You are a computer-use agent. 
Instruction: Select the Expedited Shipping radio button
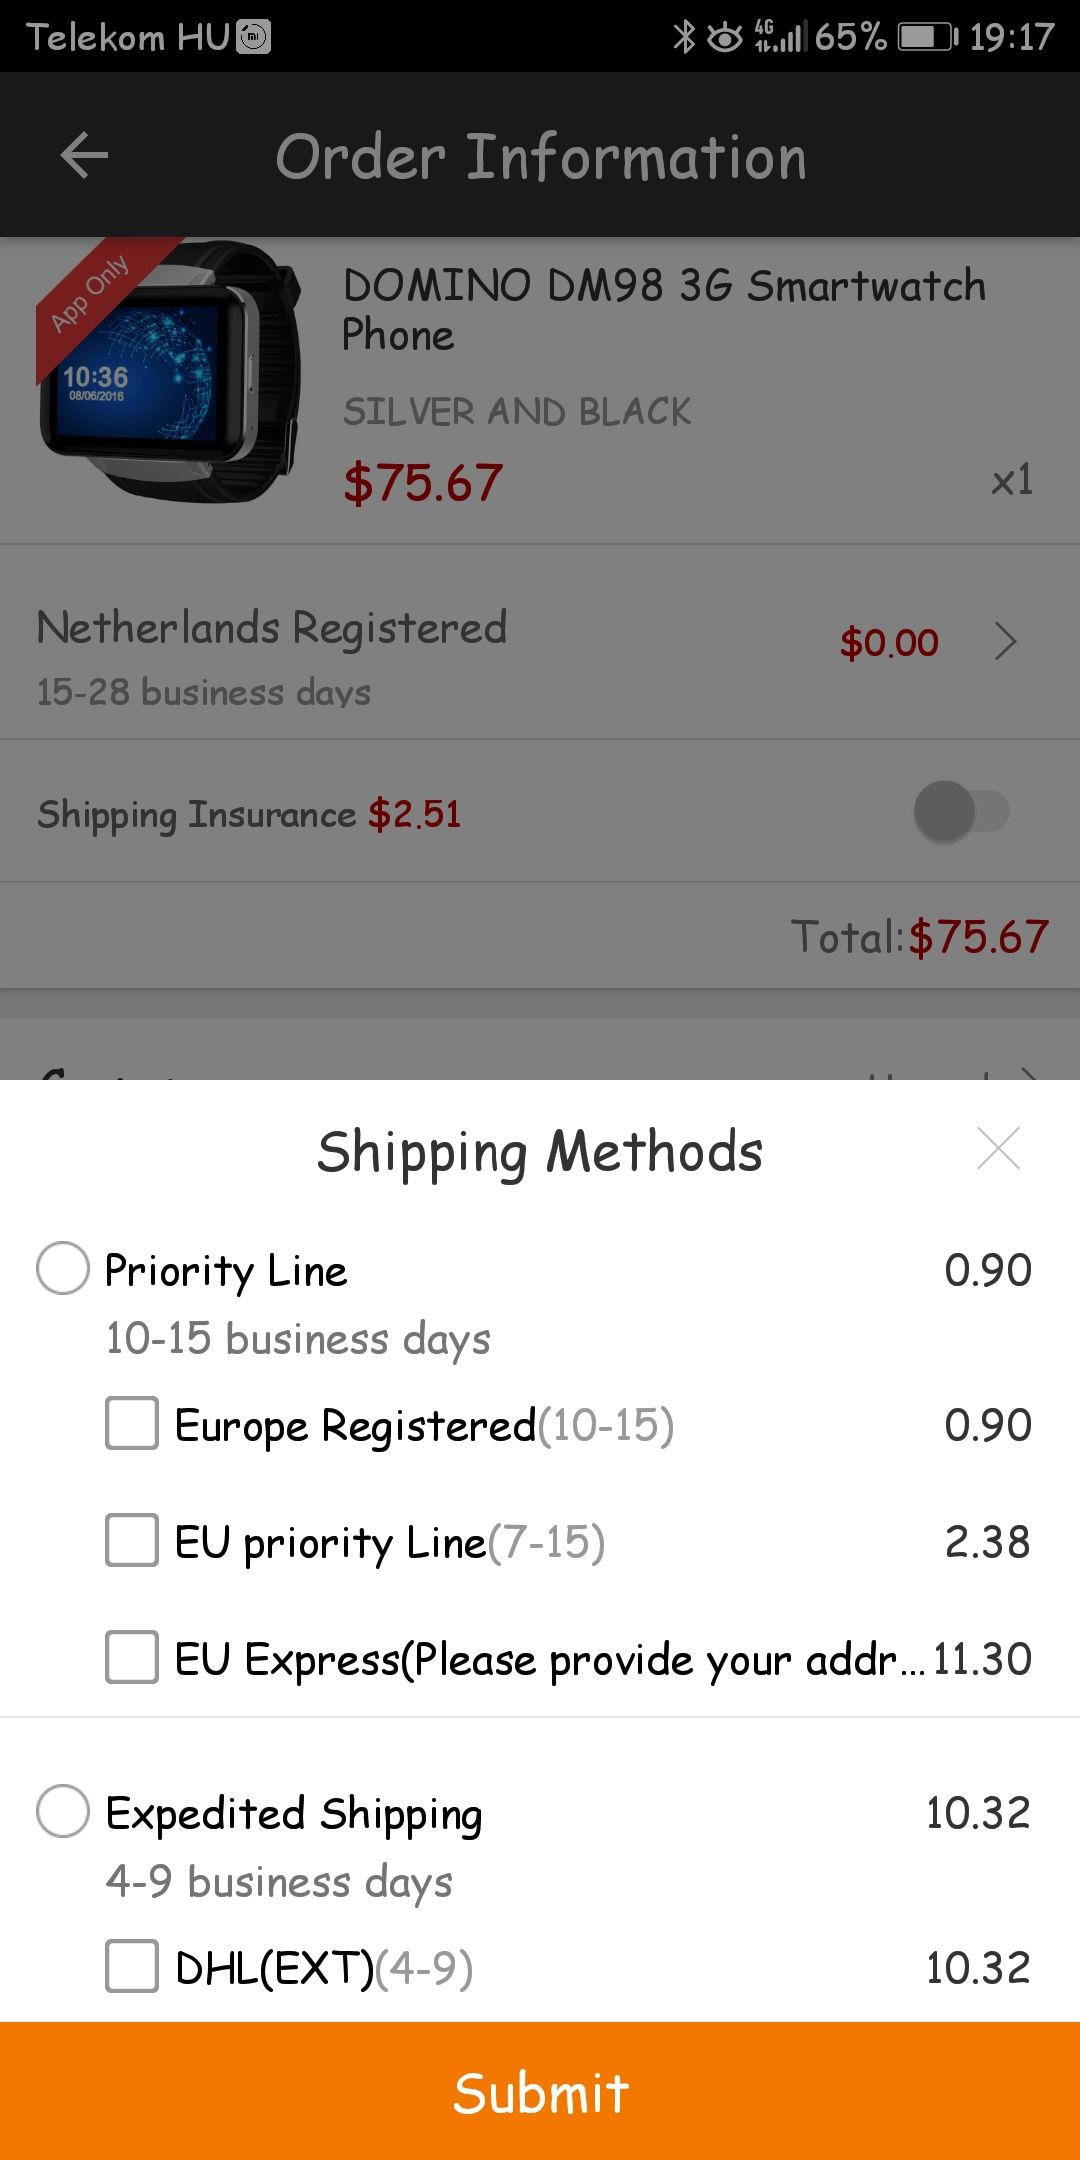pyautogui.click(x=63, y=1811)
